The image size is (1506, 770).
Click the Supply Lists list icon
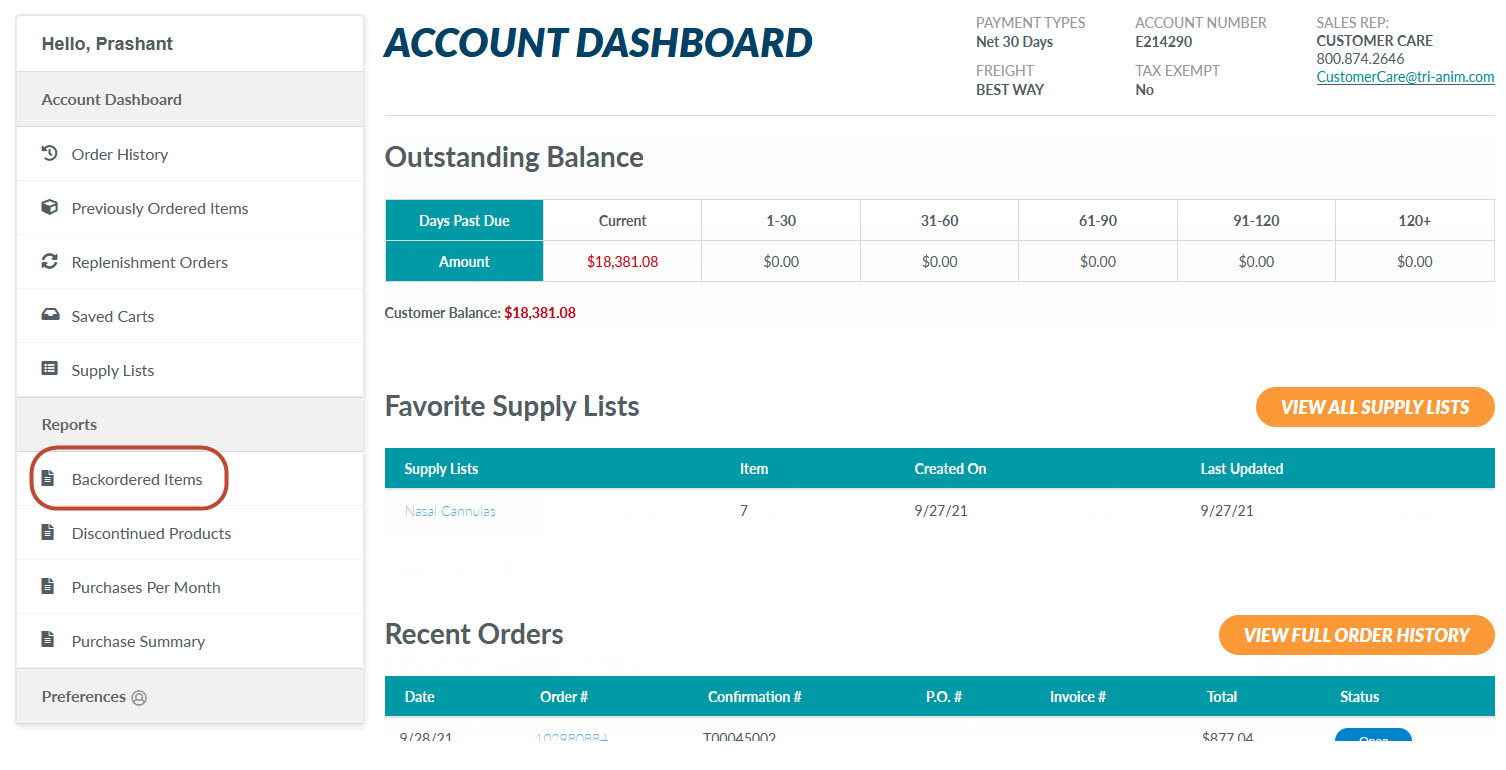[x=49, y=370]
